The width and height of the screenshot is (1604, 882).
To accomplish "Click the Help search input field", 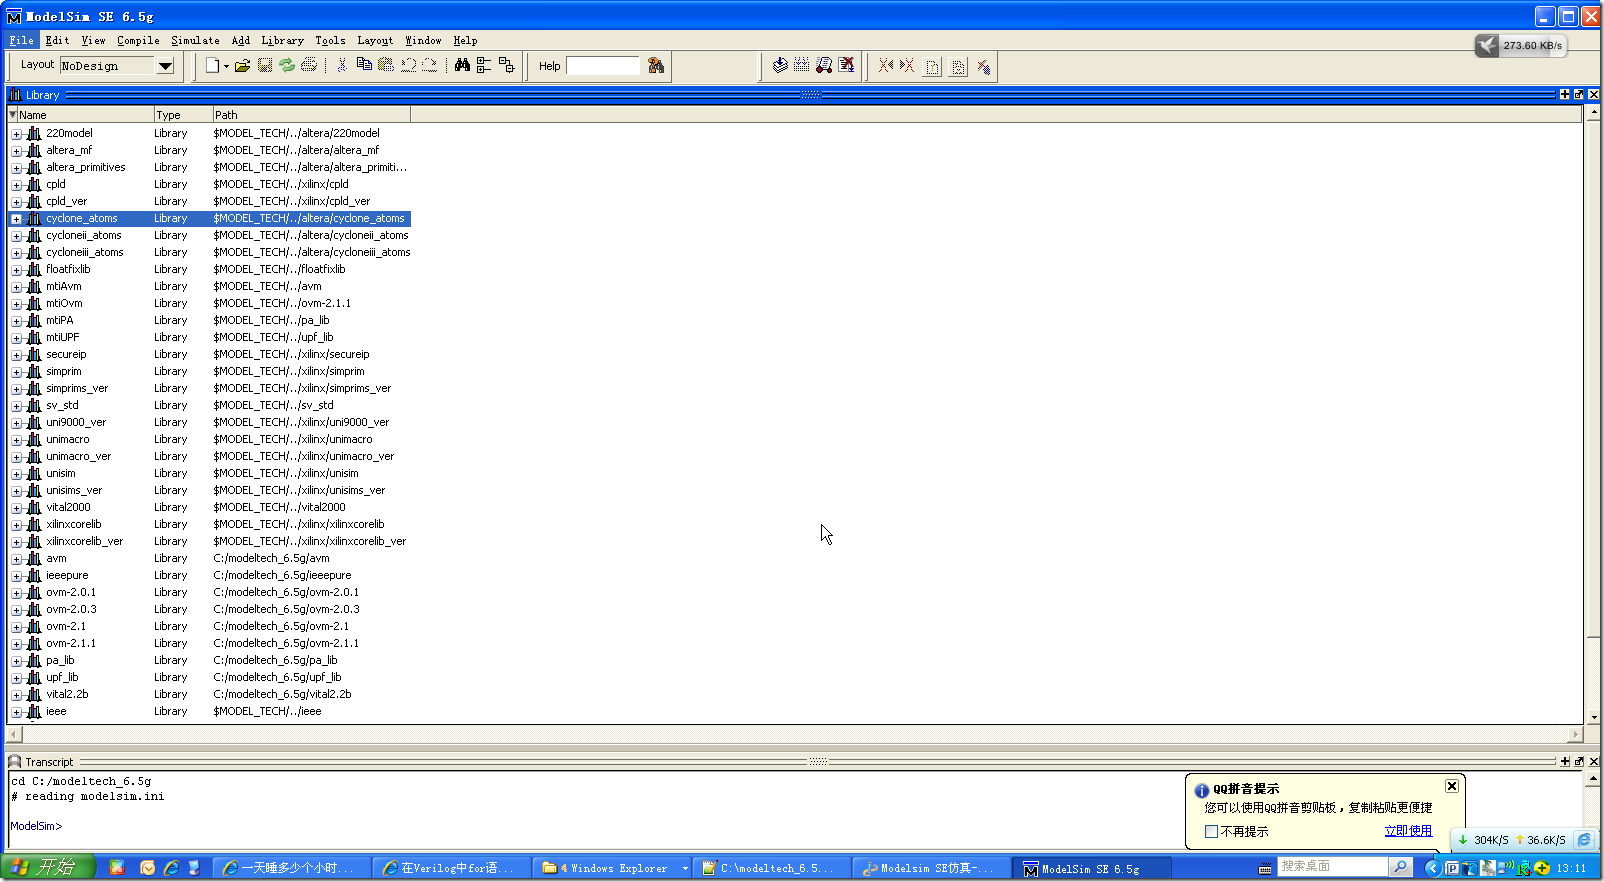I will click(602, 66).
